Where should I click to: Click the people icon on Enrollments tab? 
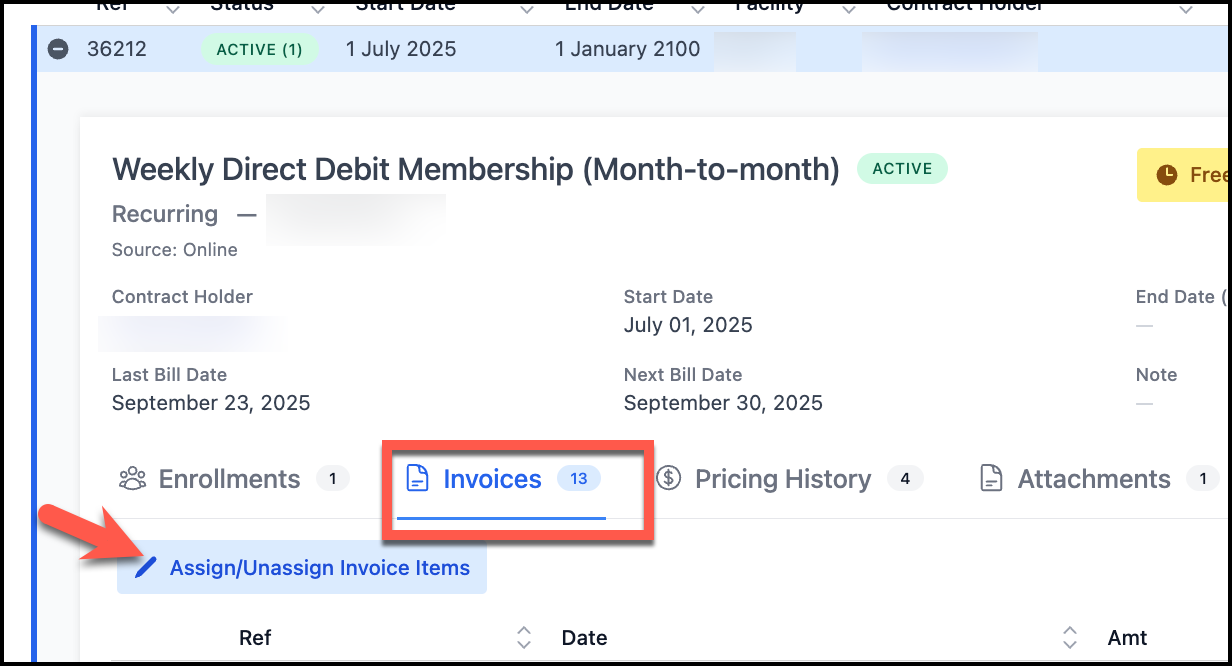pyautogui.click(x=132, y=479)
